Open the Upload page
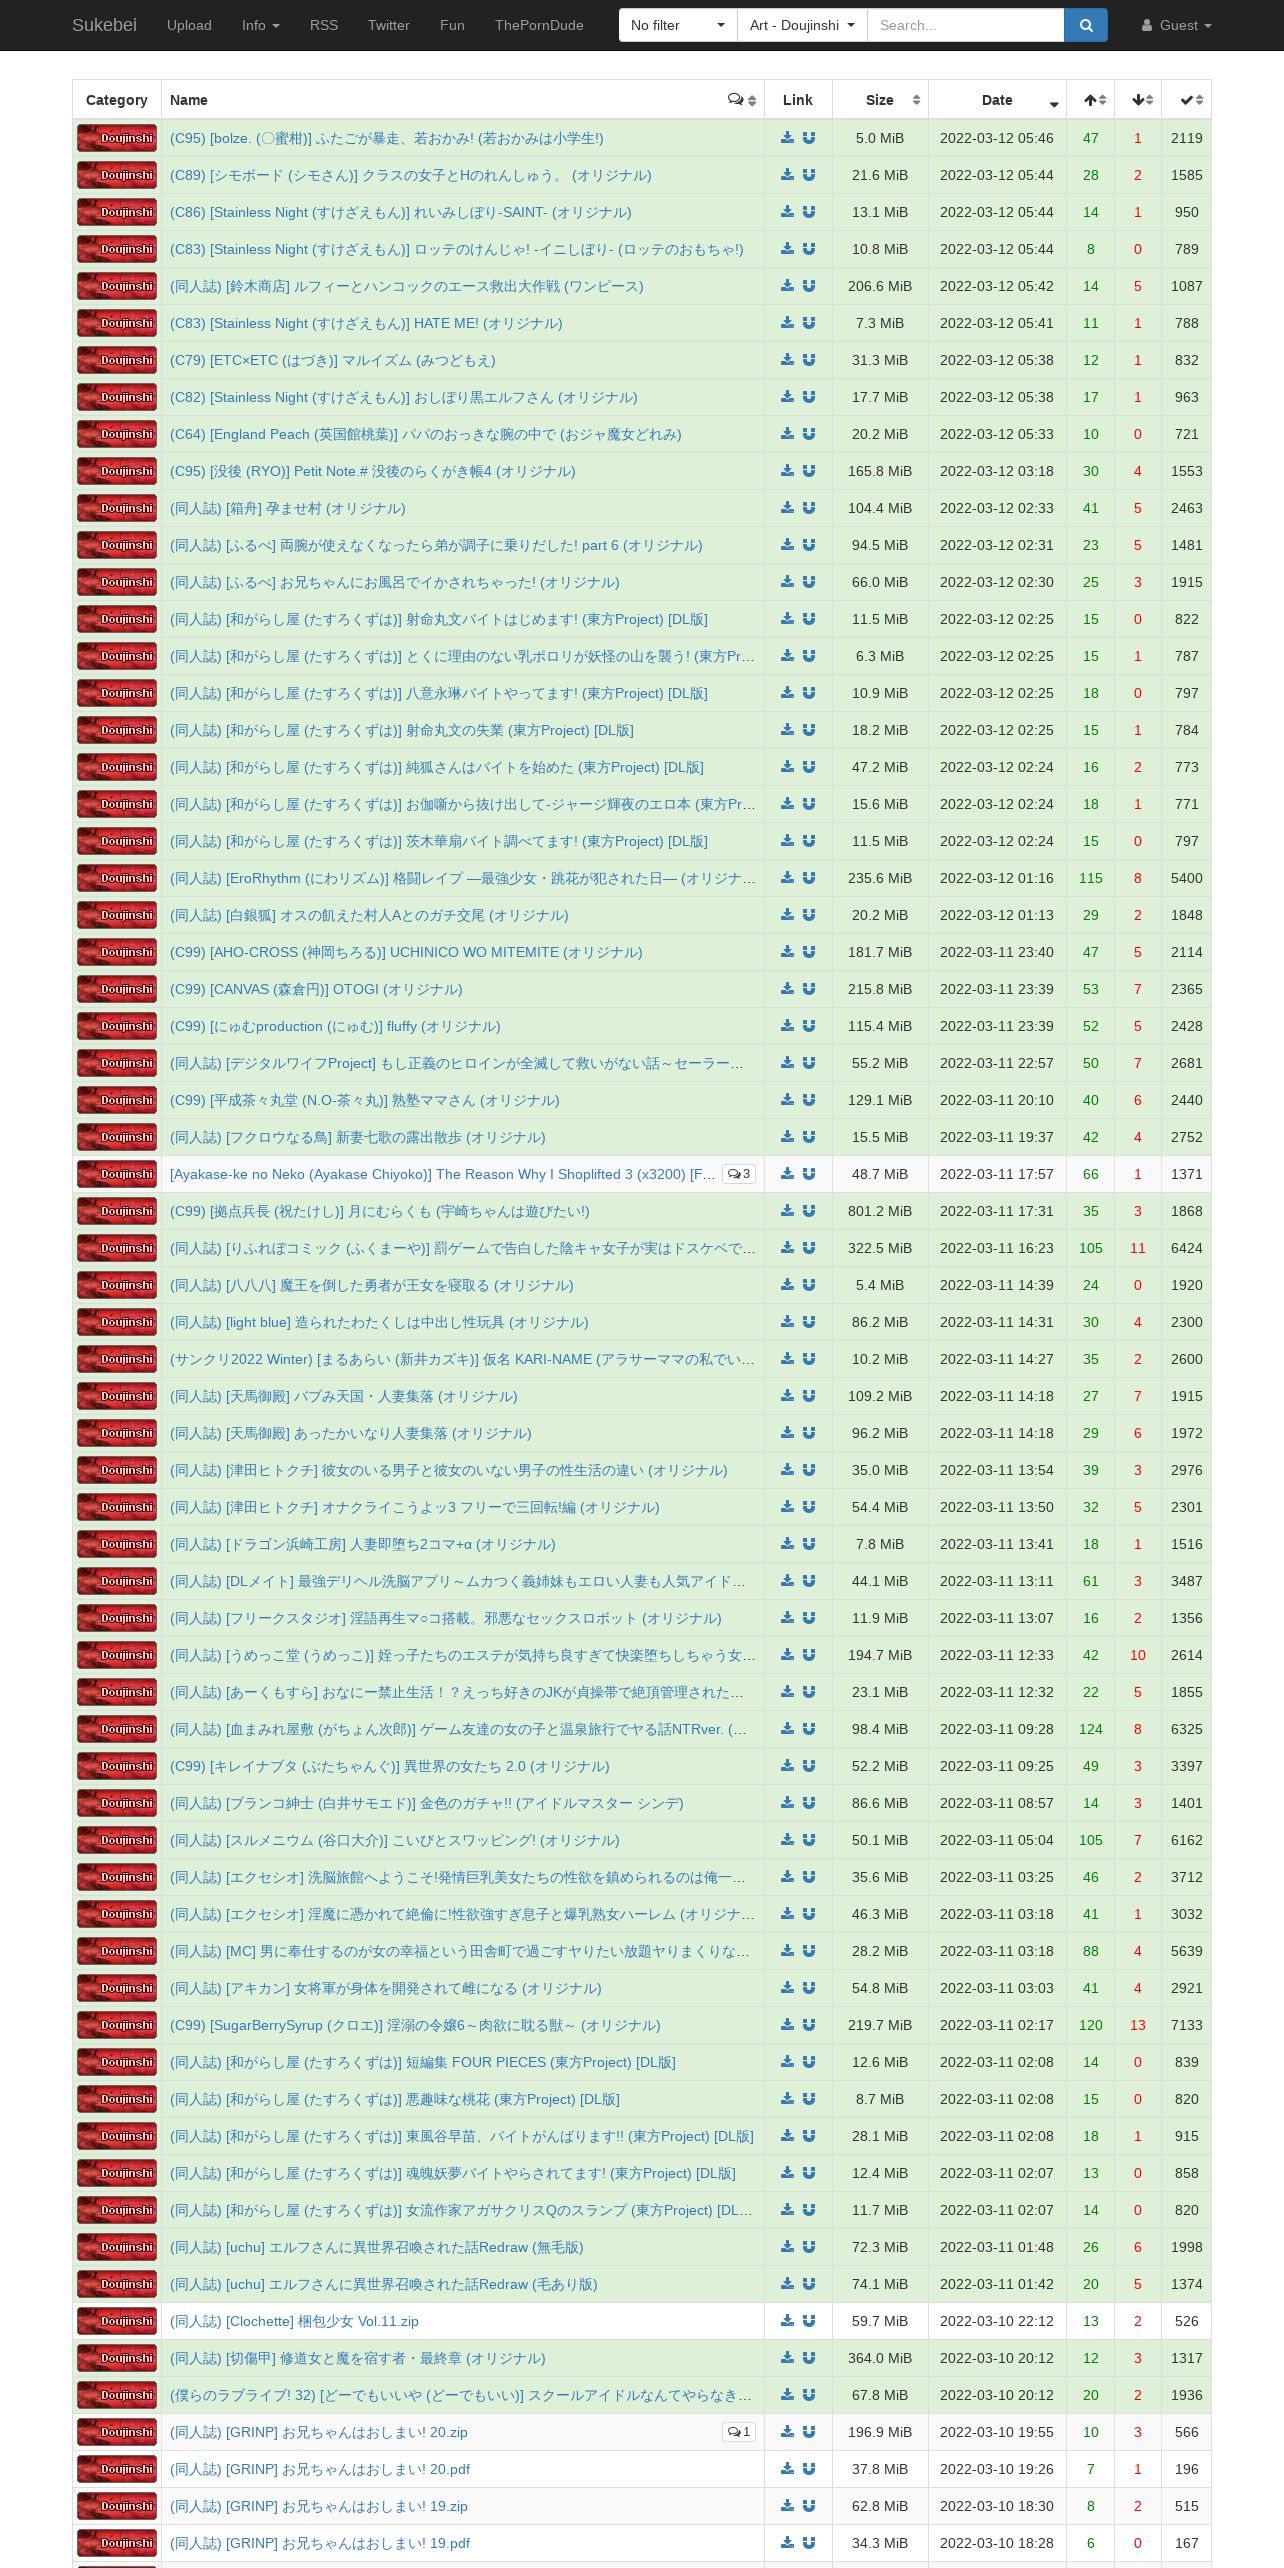Viewport: 1284px width, 2568px height. coord(189,25)
